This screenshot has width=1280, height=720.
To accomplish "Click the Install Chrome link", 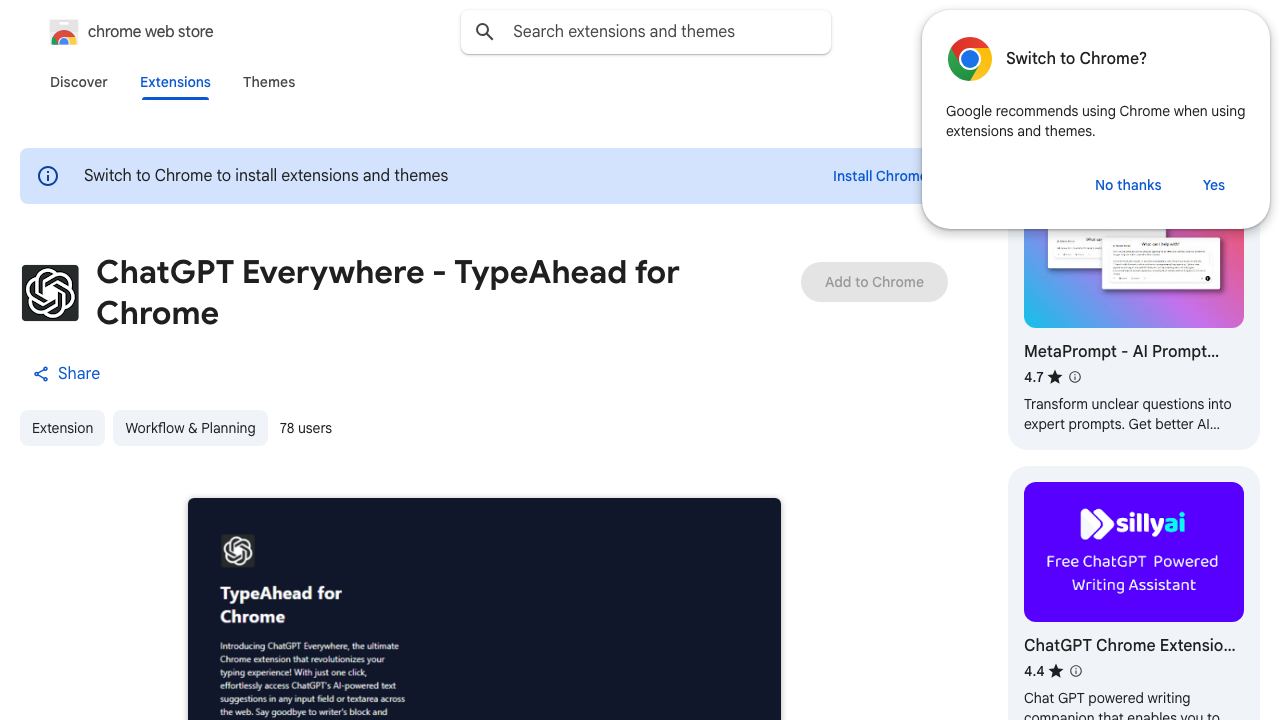I will tap(878, 176).
